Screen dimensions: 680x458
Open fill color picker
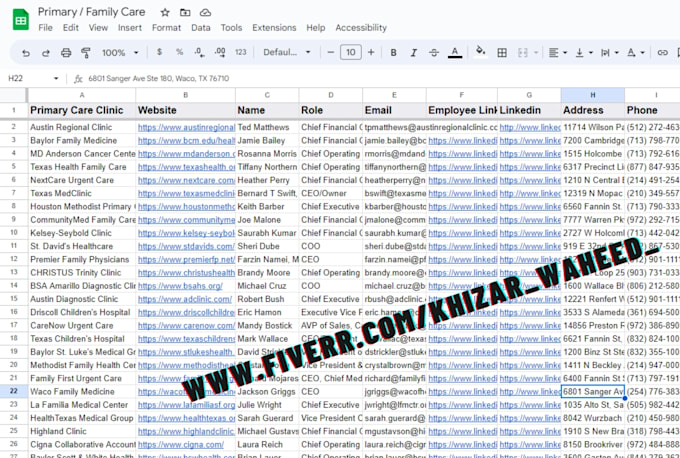(481, 52)
